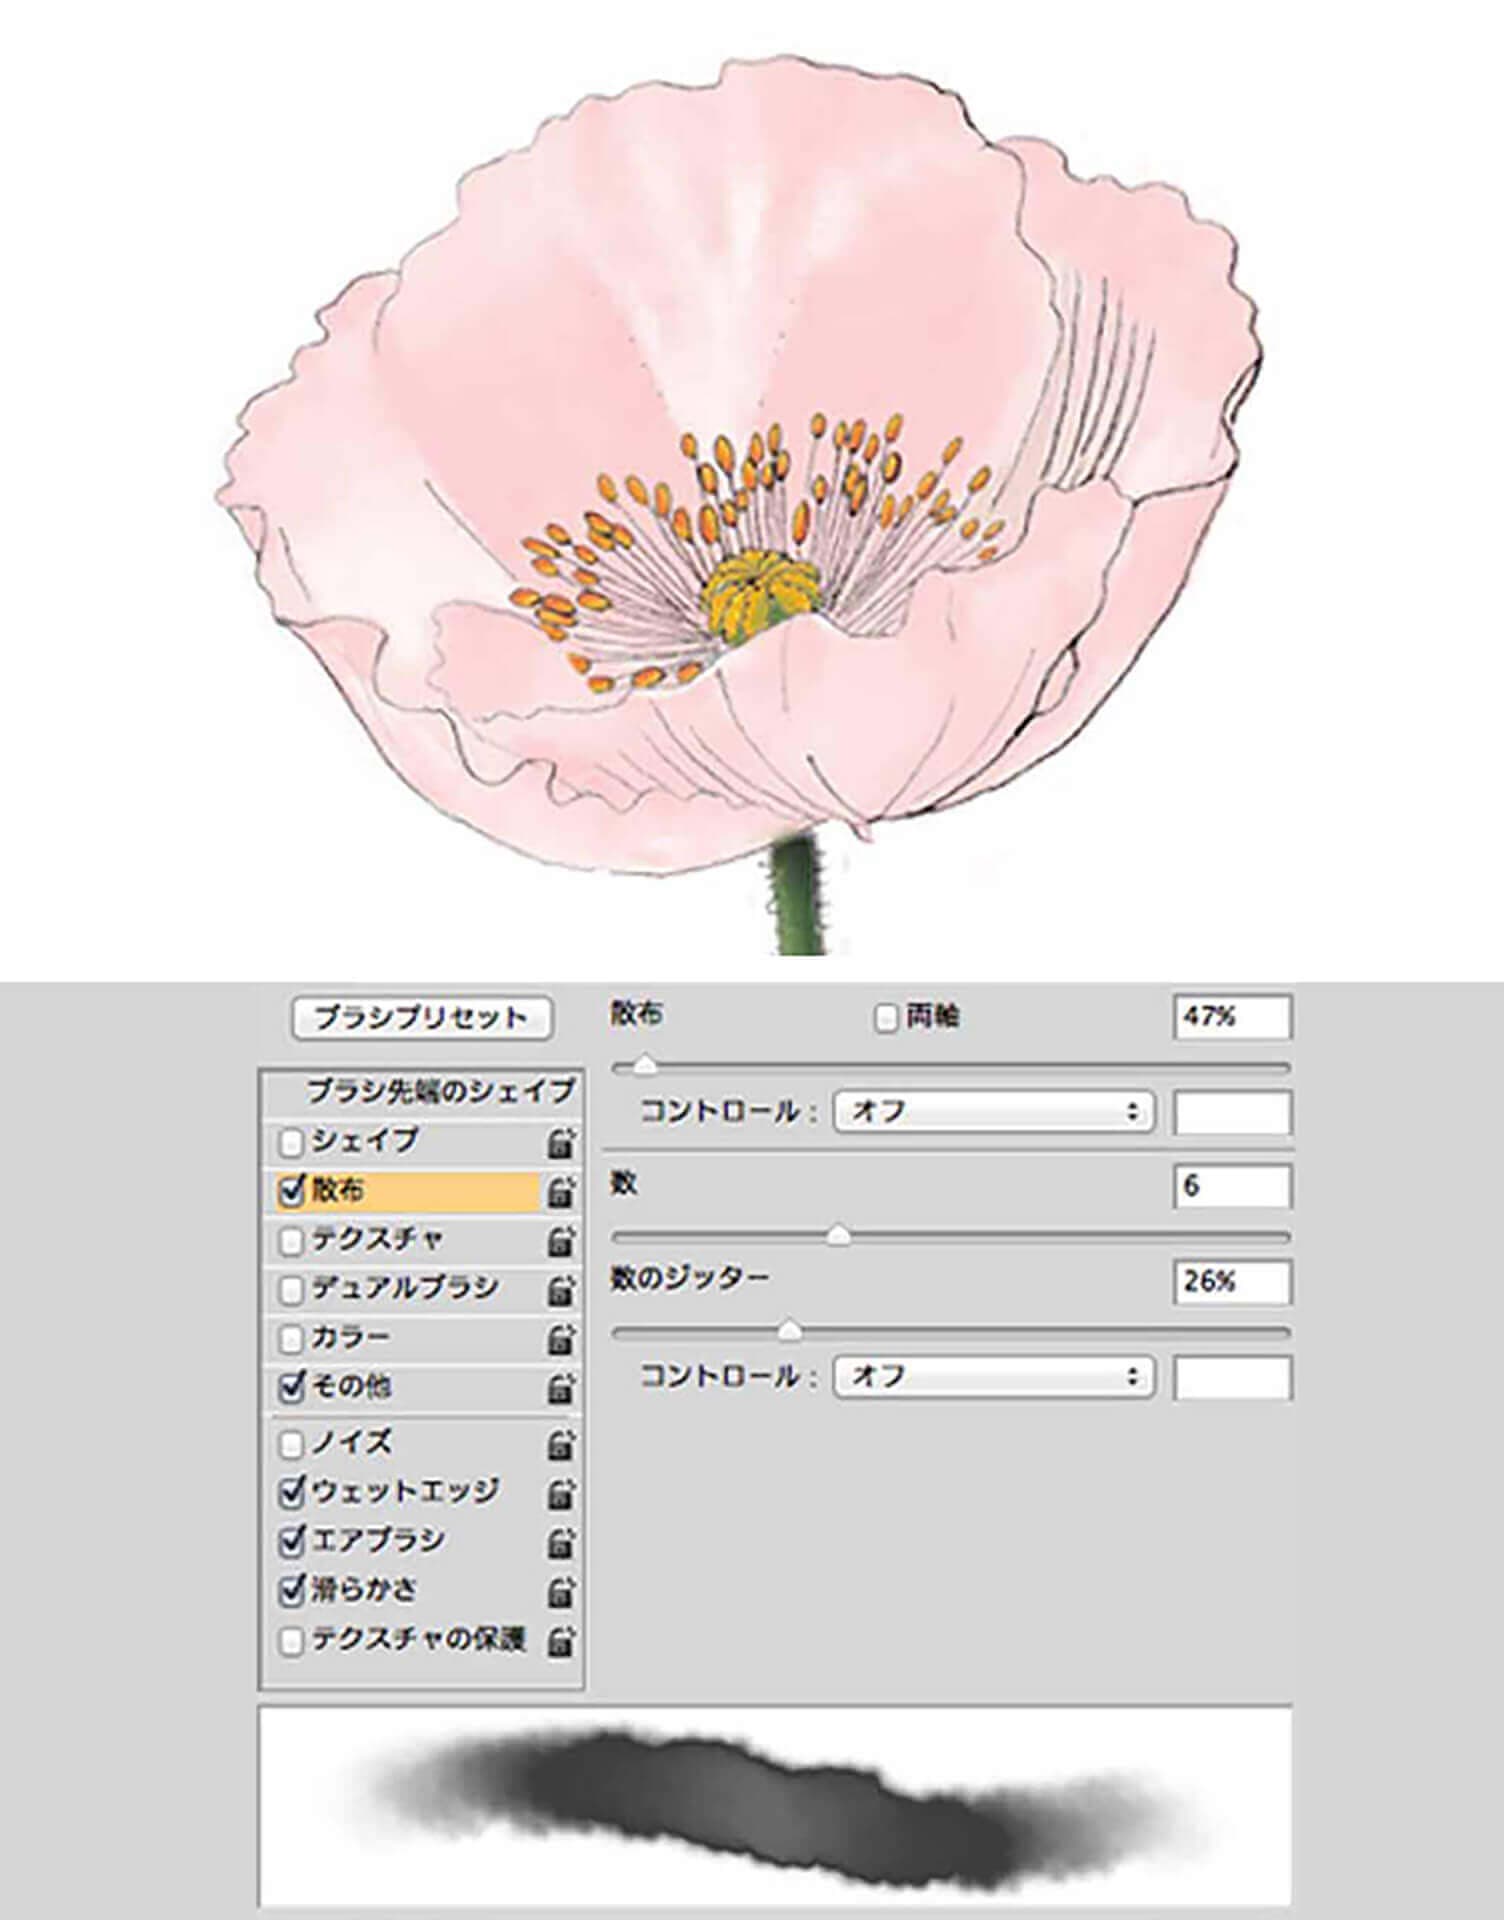This screenshot has width=1504, height=1920.
Task: Uncheck the 滑らかさ checkbox
Action: [x=291, y=1591]
